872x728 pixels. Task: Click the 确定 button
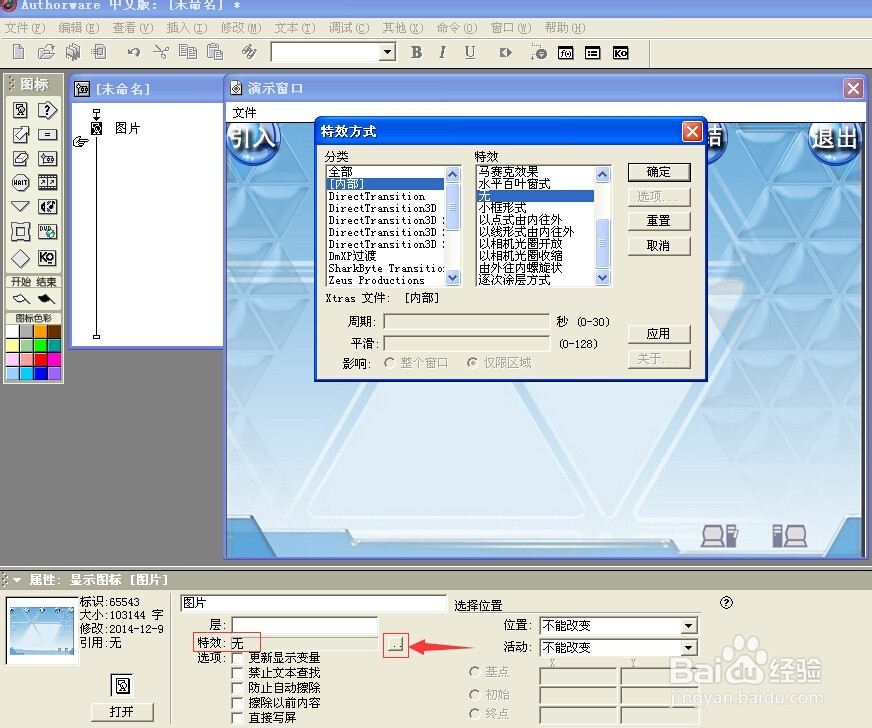[659, 172]
